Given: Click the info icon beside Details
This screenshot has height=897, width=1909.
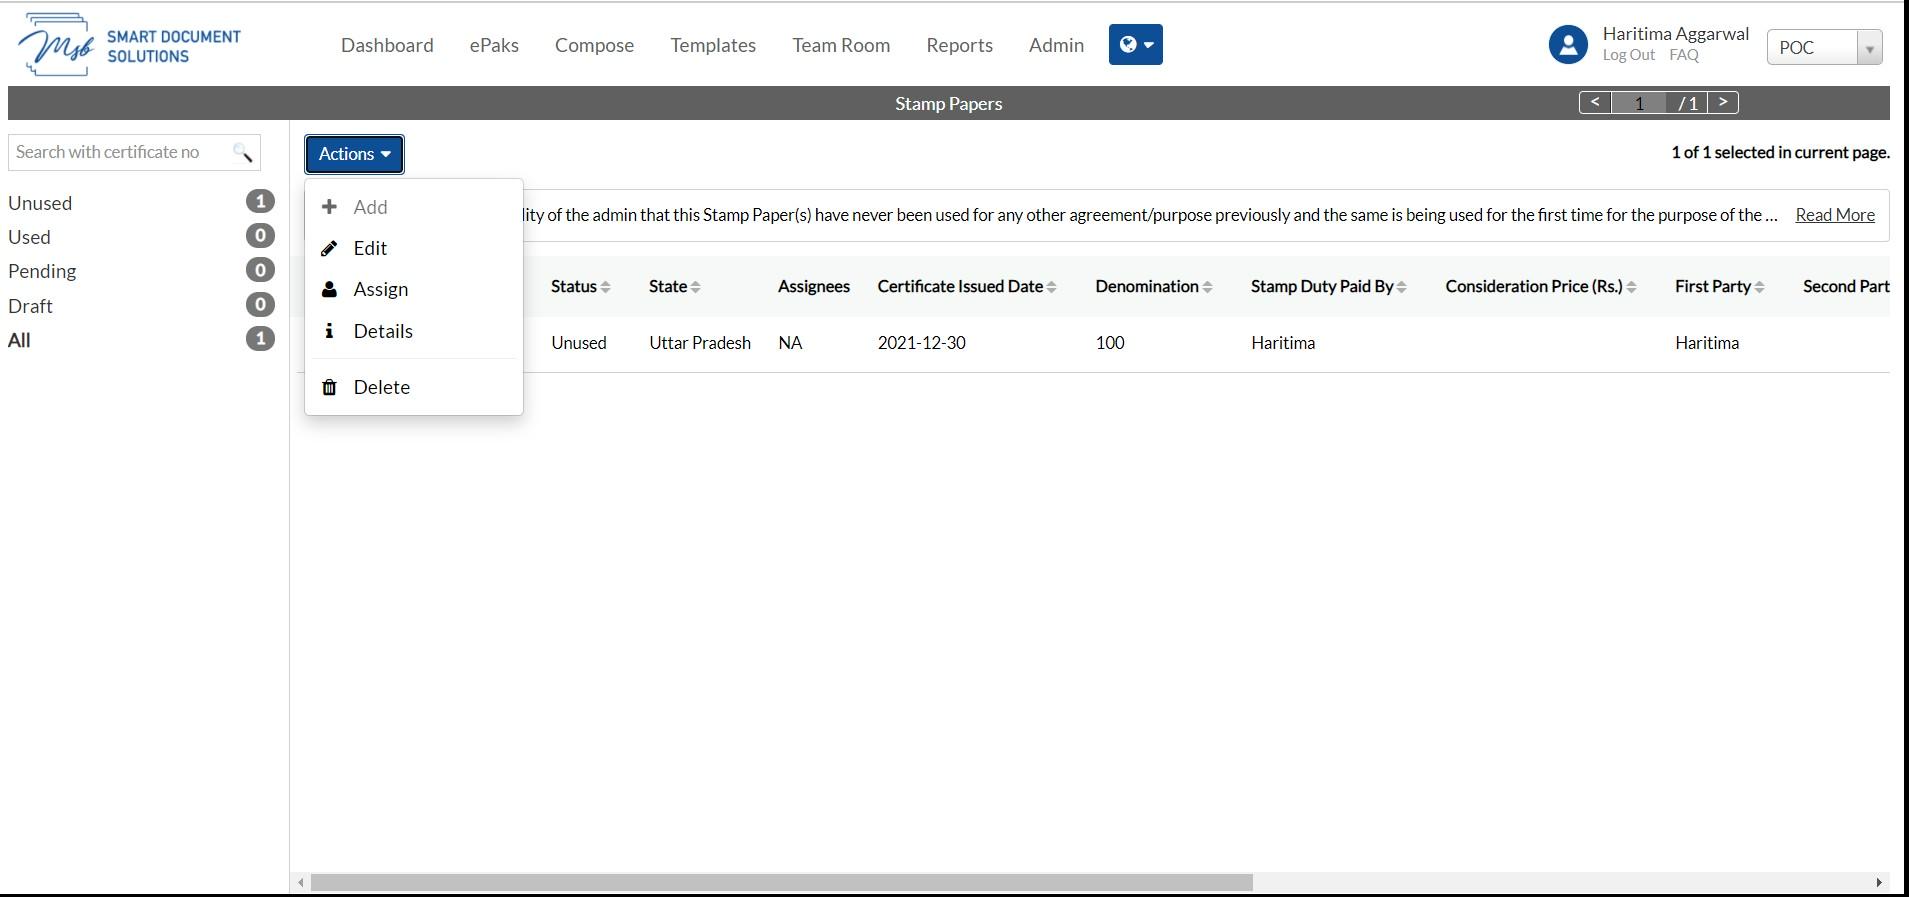Looking at the screenshot, I should [x=329, y=330].
